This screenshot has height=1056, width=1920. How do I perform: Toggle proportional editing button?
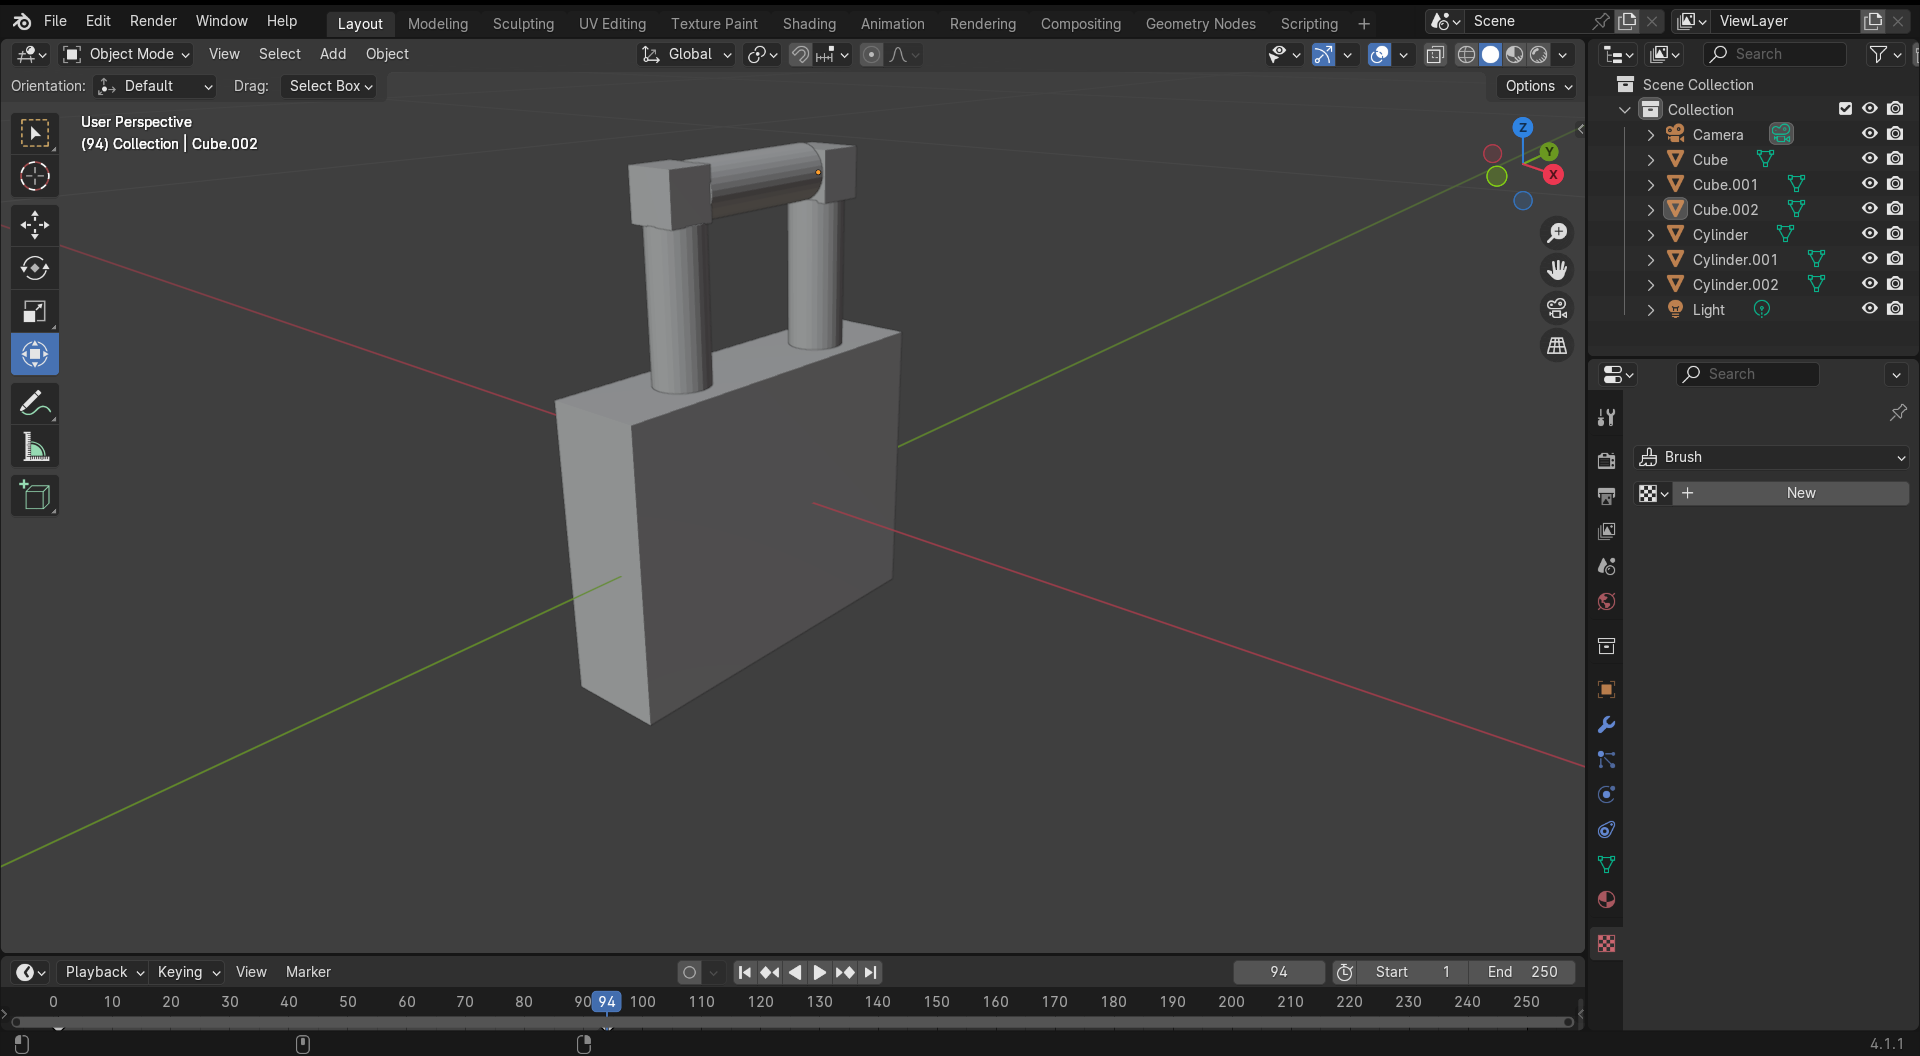click(871, 55)
